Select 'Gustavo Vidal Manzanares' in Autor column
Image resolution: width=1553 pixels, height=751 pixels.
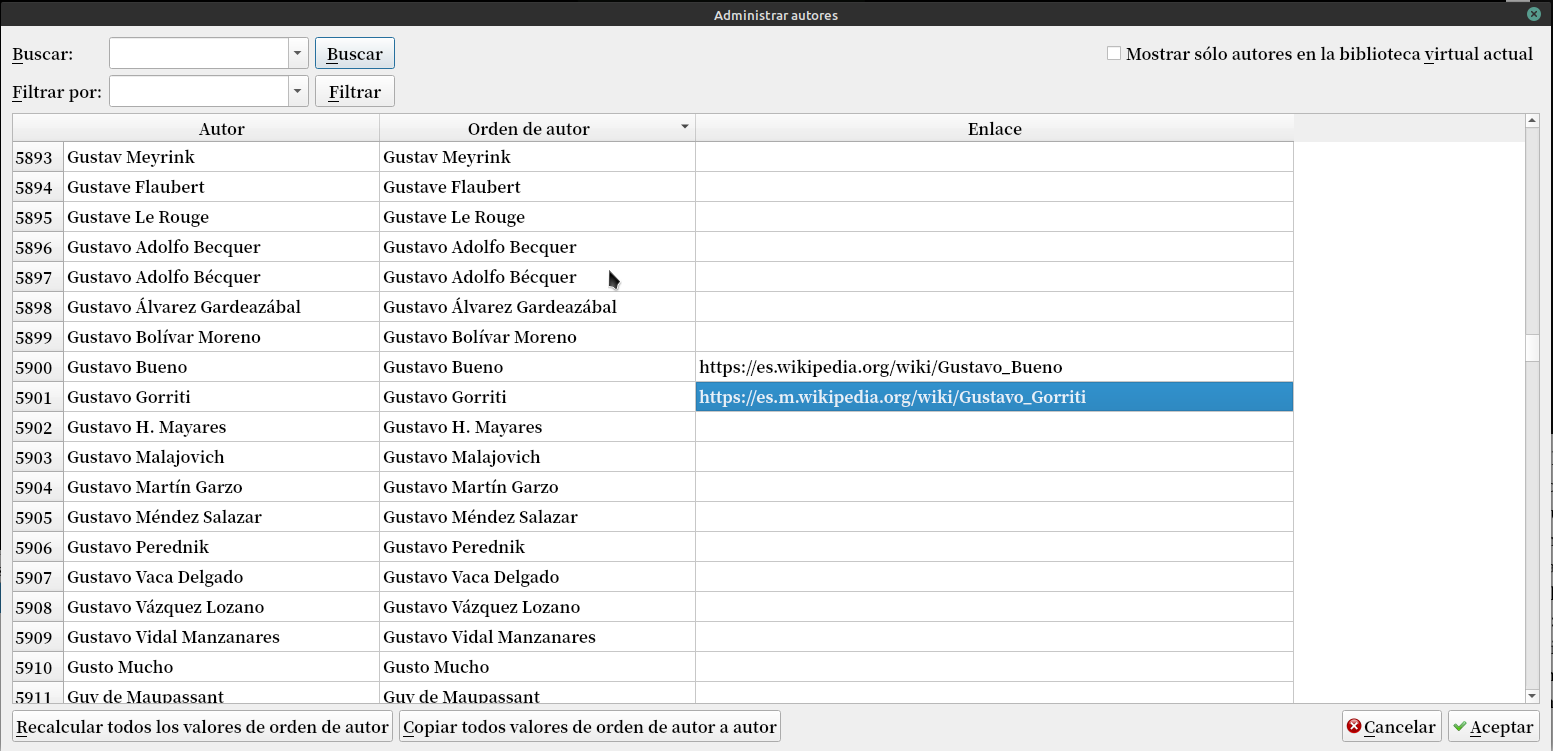[221, 637]
